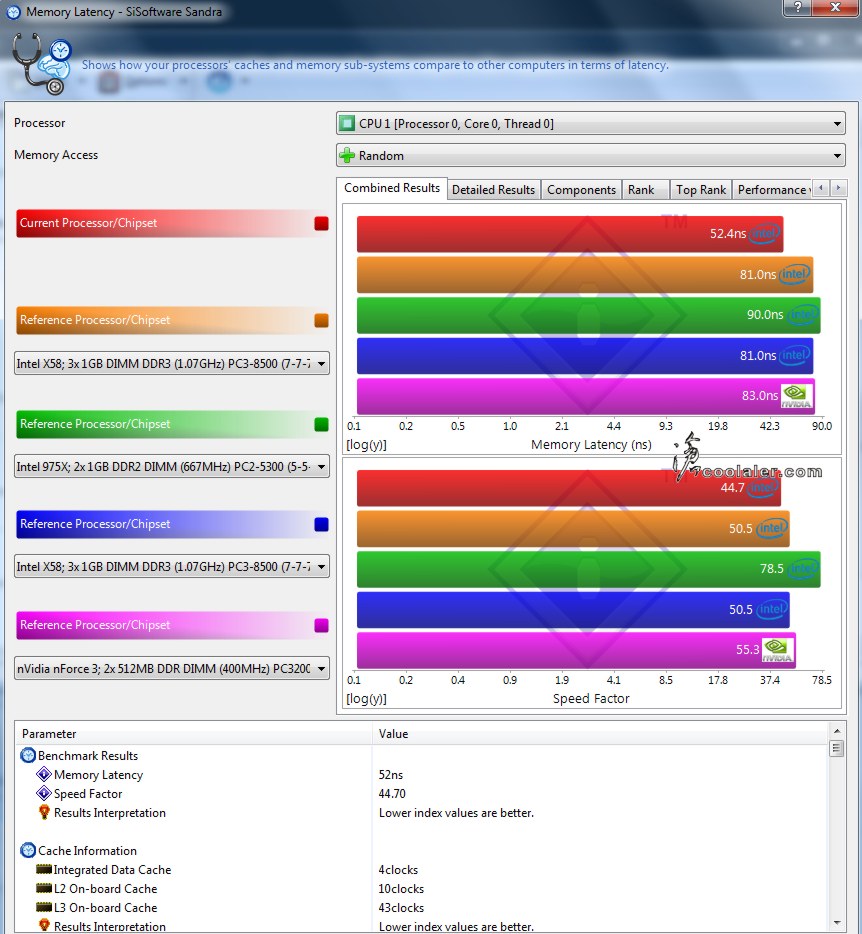
Task: Close the Memory Latency window
Action: (x=835, y=8)
